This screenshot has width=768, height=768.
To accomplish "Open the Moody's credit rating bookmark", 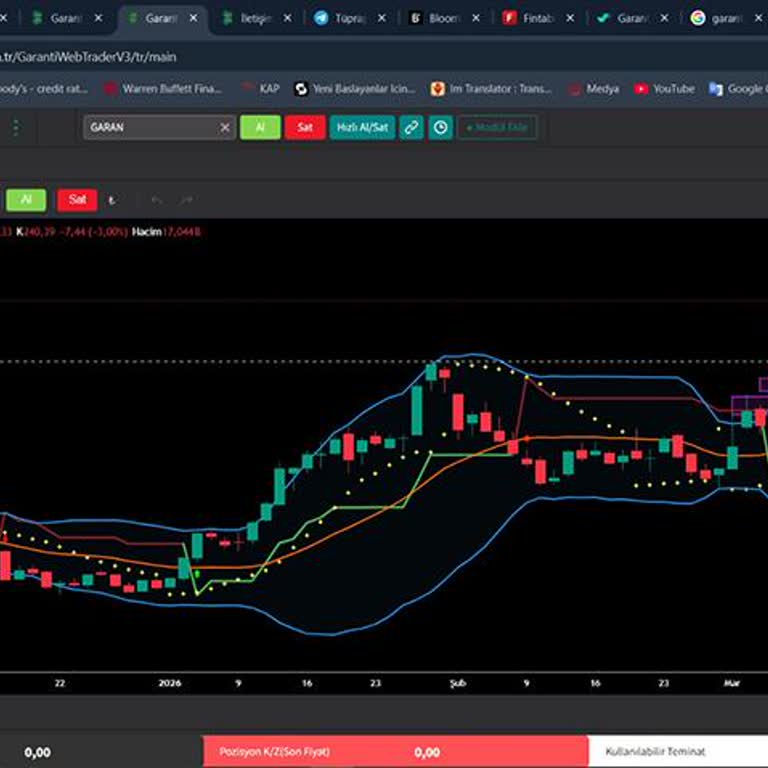I will [44, 89].
